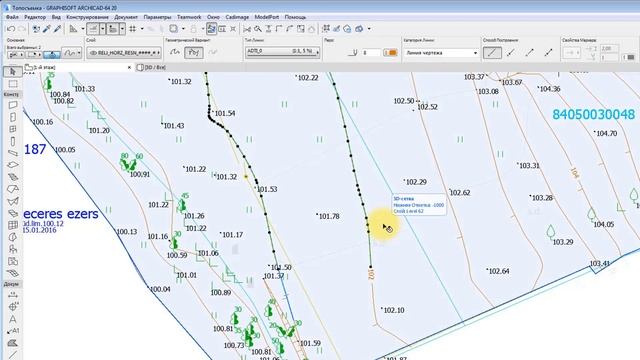Choose the Zone tool in the toolbox

(x=13, y=261)
